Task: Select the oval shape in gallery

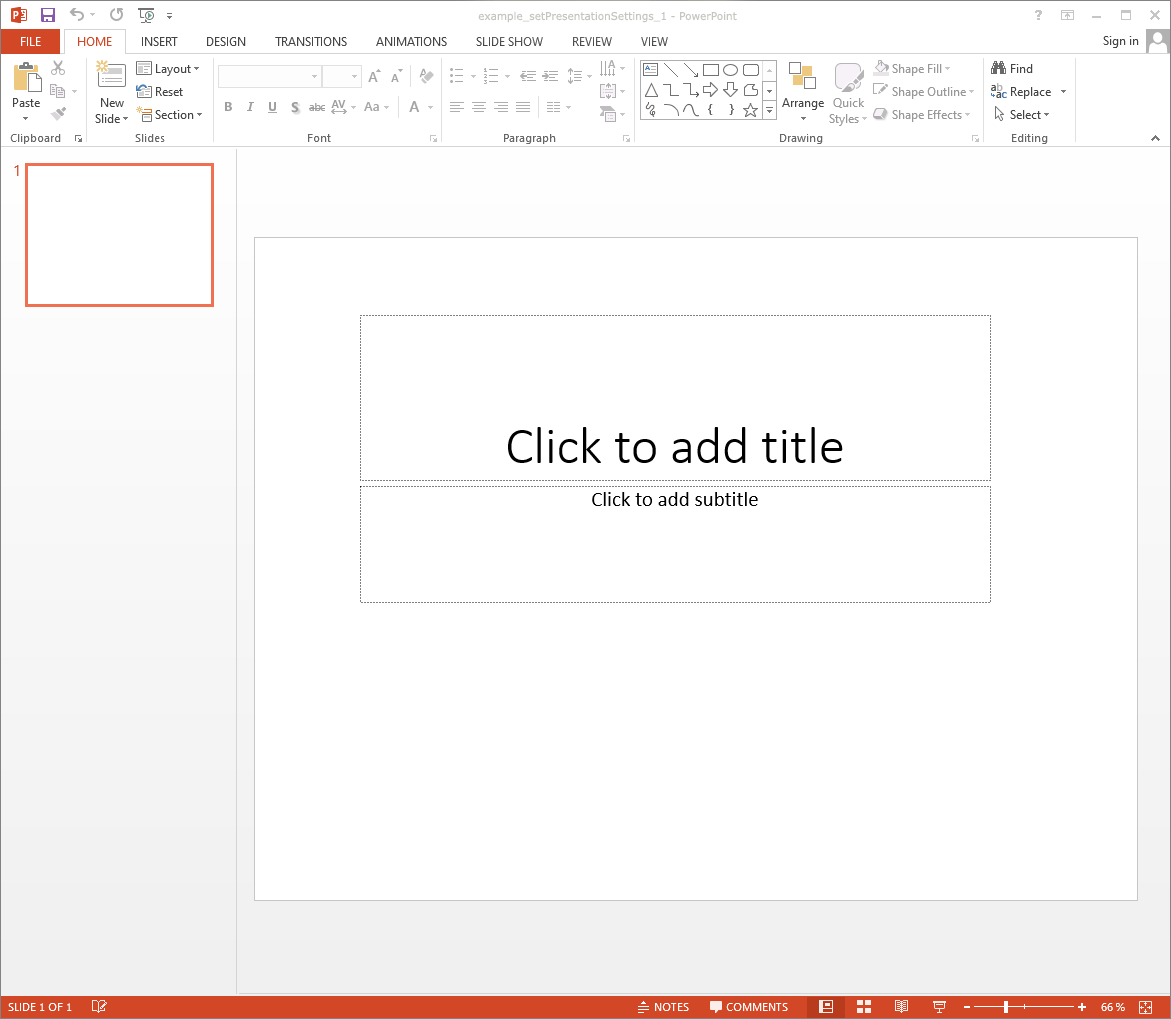Action: pyautogui.click(x=731, y=69)
